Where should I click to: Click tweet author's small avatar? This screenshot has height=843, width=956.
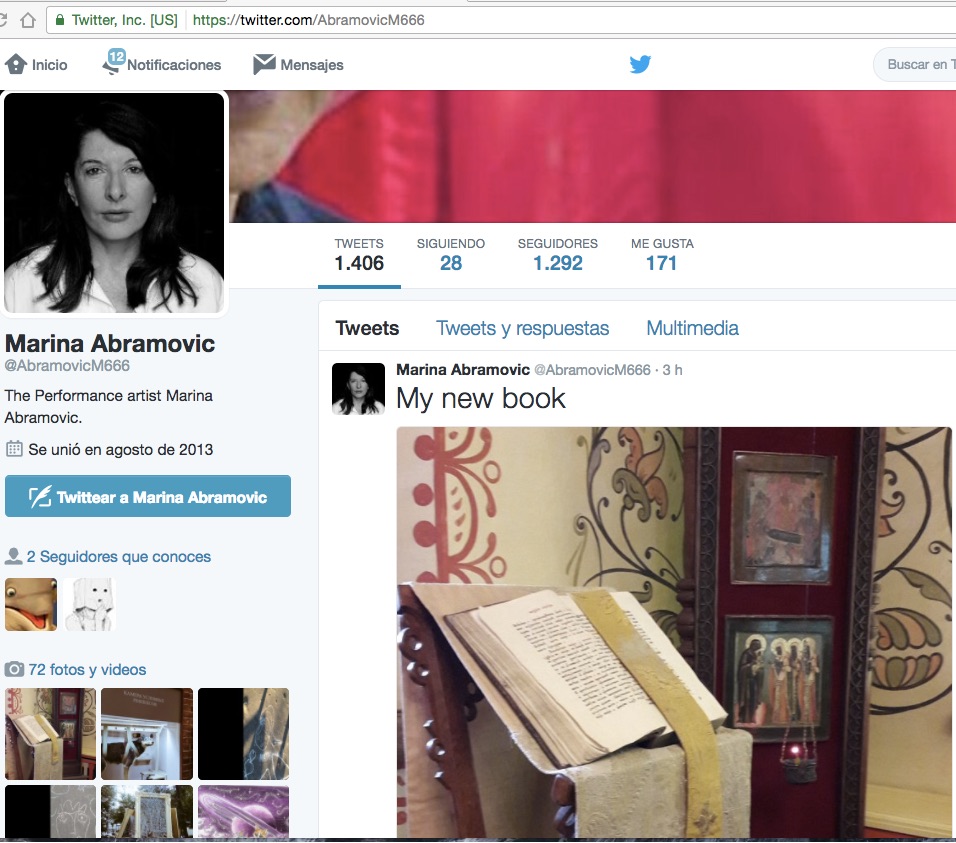click(x=358, y=389)
